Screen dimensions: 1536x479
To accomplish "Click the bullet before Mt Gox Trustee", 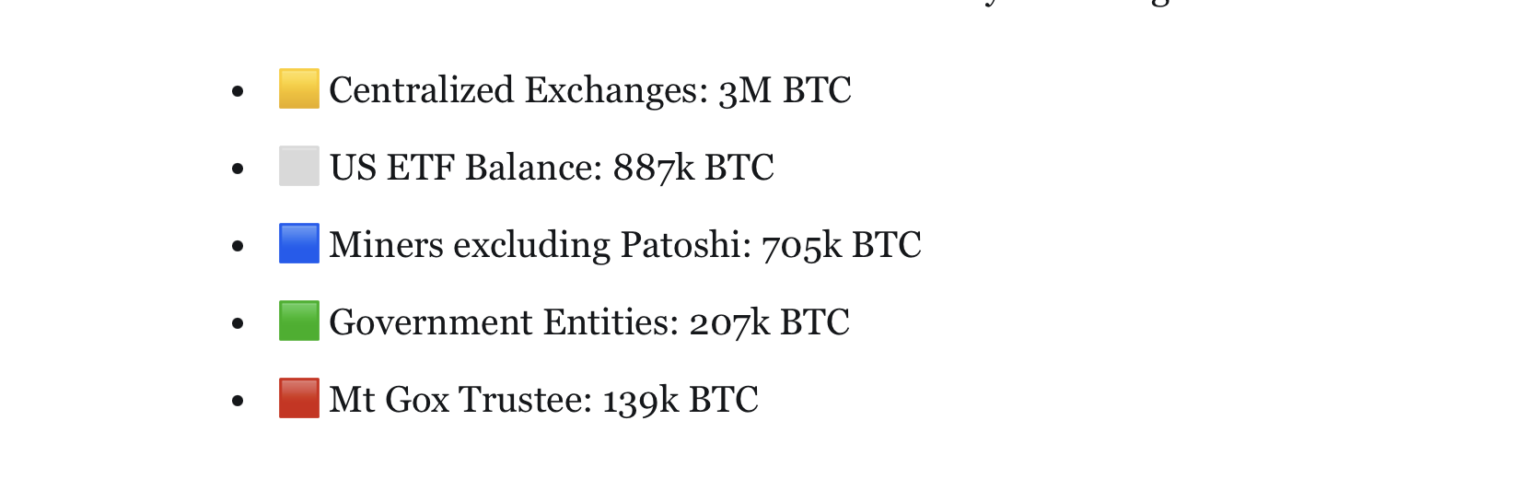I will (237, 401).
